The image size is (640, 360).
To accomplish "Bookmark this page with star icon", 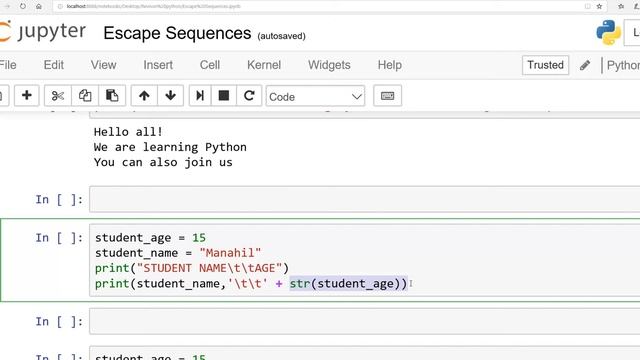I will pos(599,6).
